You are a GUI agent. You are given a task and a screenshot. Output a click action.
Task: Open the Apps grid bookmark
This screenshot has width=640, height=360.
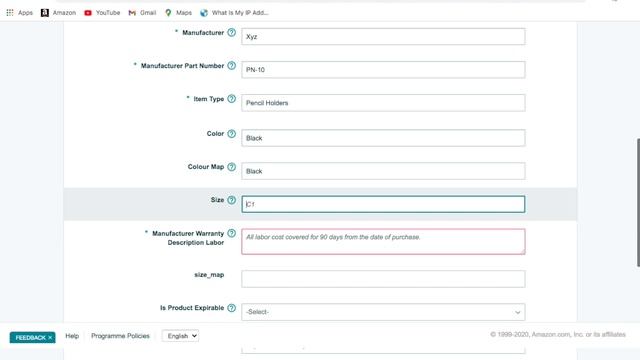[x=19, y=13]
